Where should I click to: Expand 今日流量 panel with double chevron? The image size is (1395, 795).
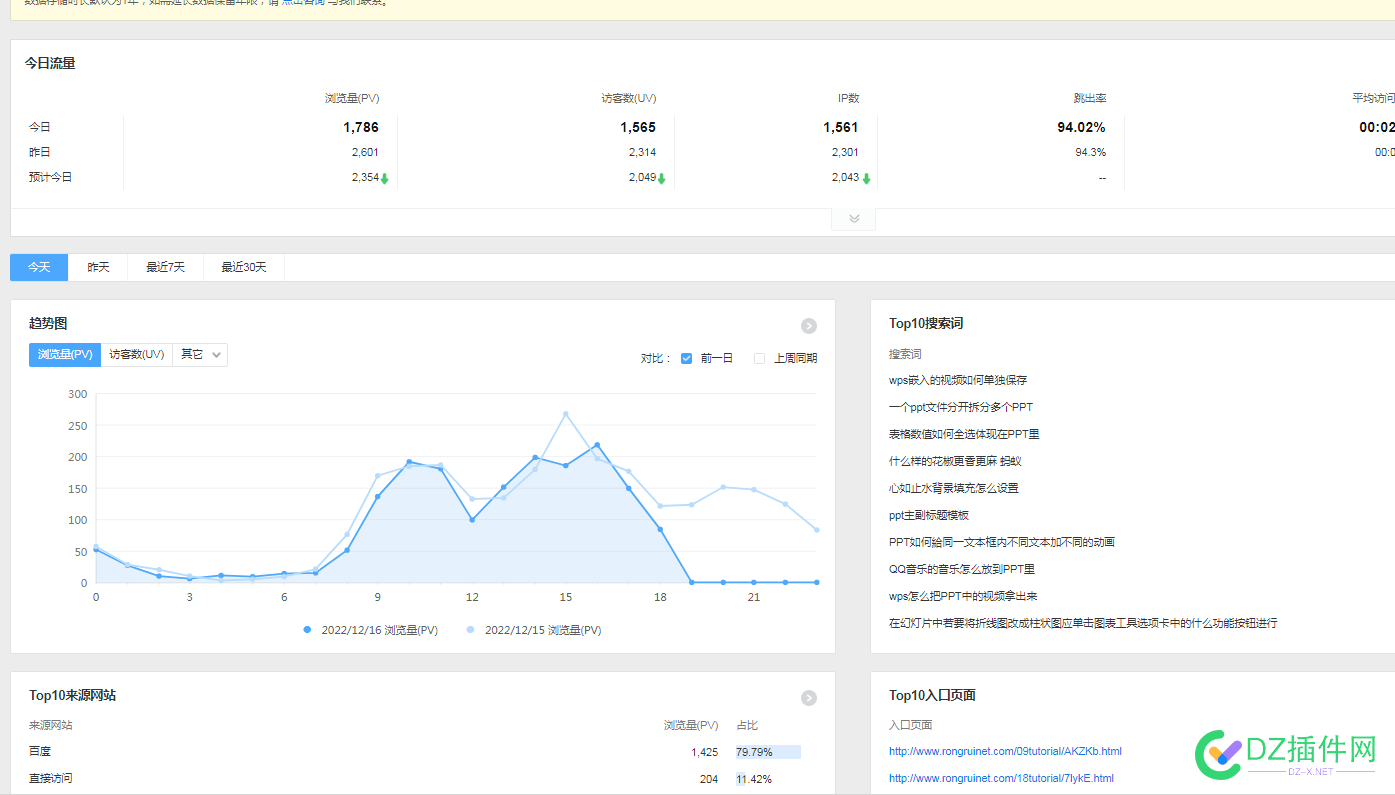click(854, 218)
